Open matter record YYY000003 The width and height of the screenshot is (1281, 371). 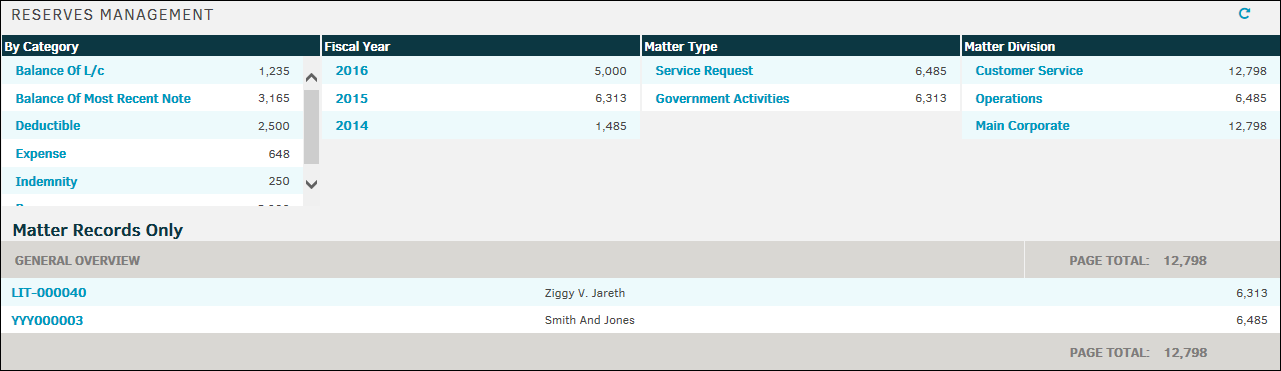tap(47, 321)
